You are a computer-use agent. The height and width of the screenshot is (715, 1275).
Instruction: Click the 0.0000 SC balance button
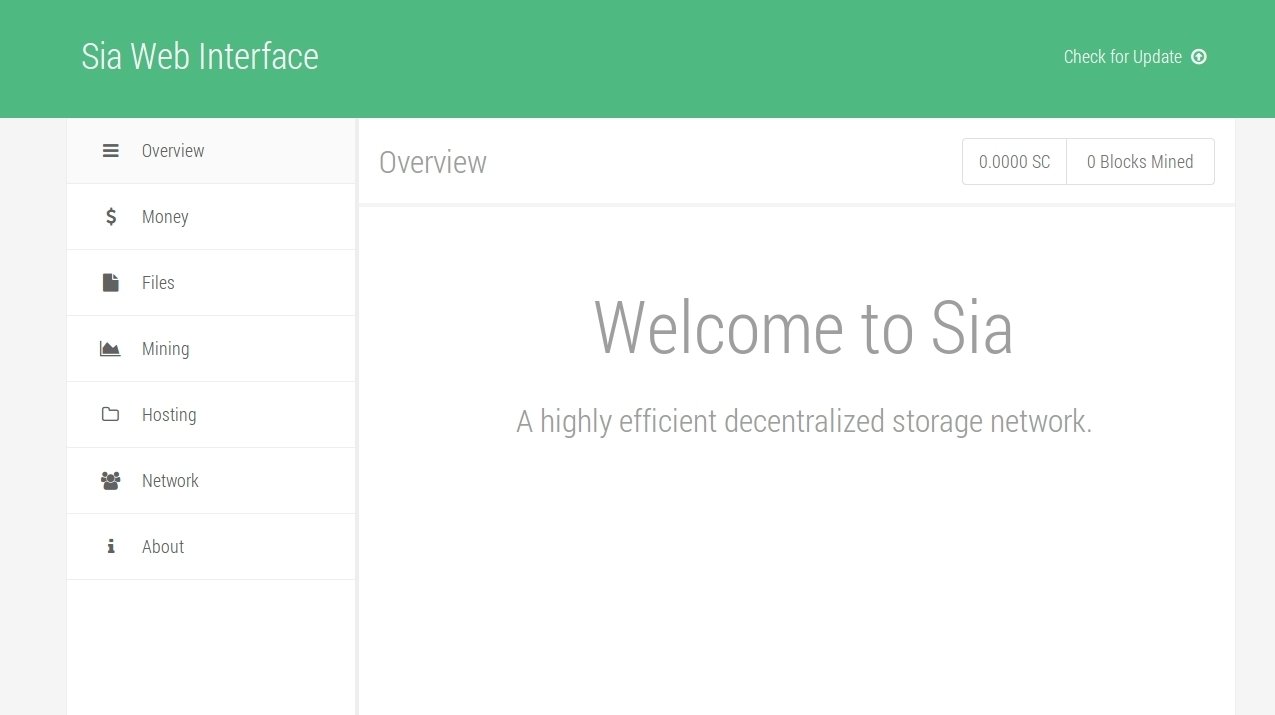[1014, 162]
